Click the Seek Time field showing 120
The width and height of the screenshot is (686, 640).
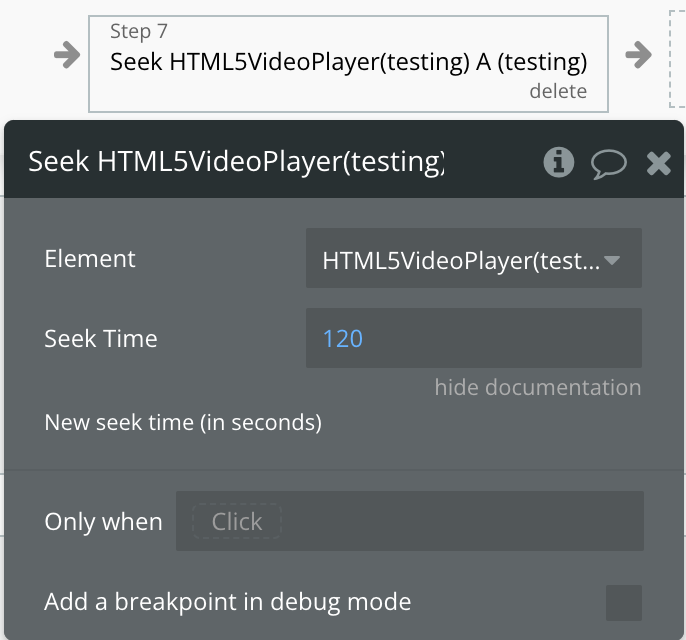(x=474, y=338)
